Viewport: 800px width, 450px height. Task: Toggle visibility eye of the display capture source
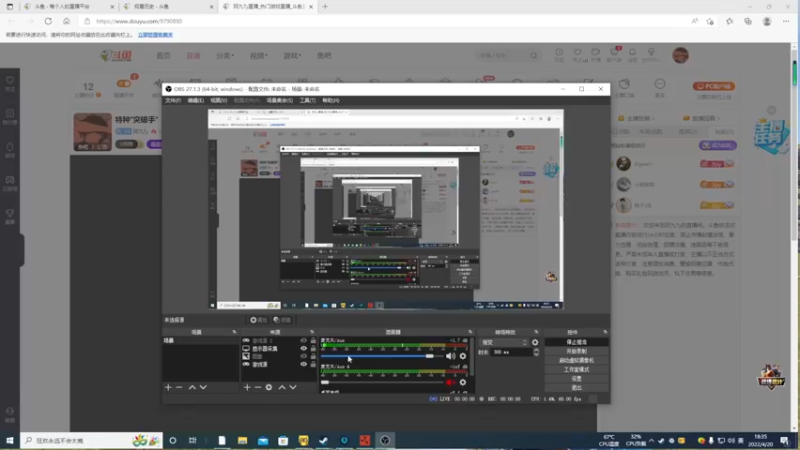coord(304,348)
